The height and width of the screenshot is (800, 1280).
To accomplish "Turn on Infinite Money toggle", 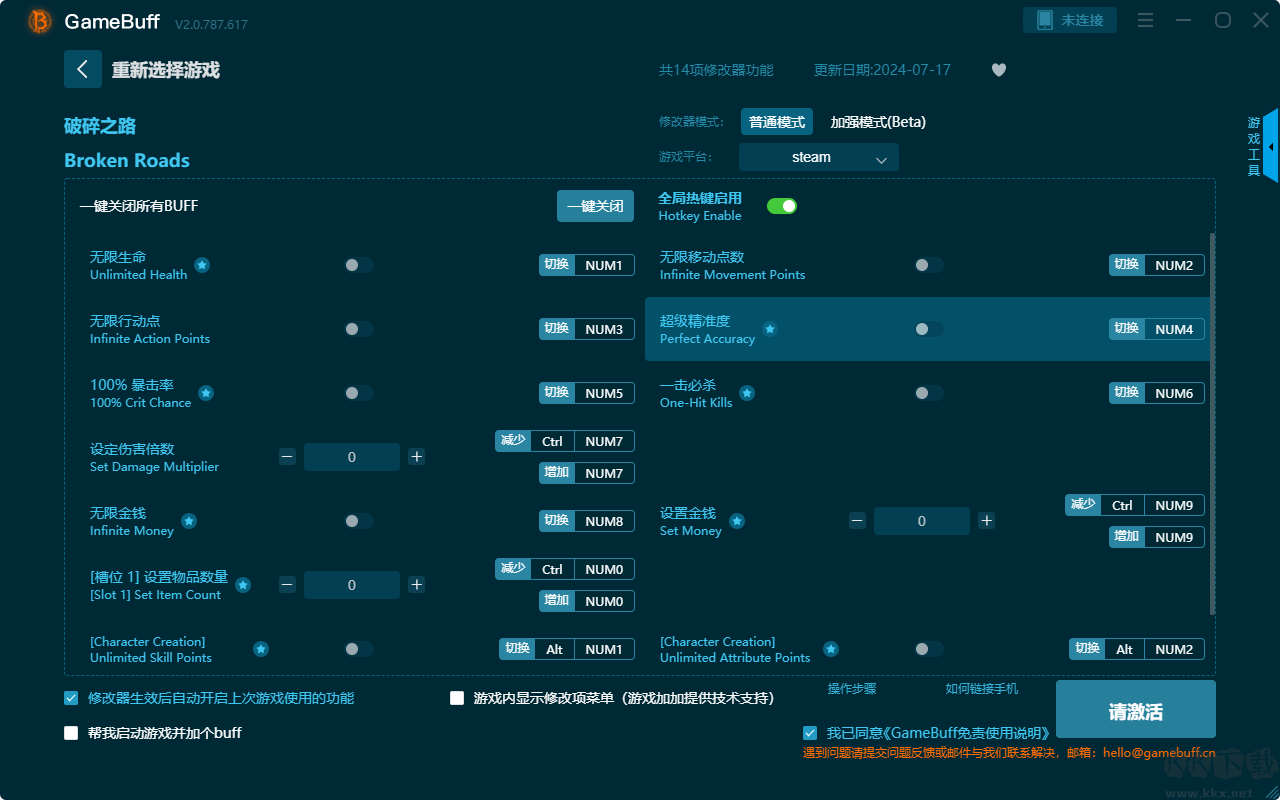I will point(359,521).
